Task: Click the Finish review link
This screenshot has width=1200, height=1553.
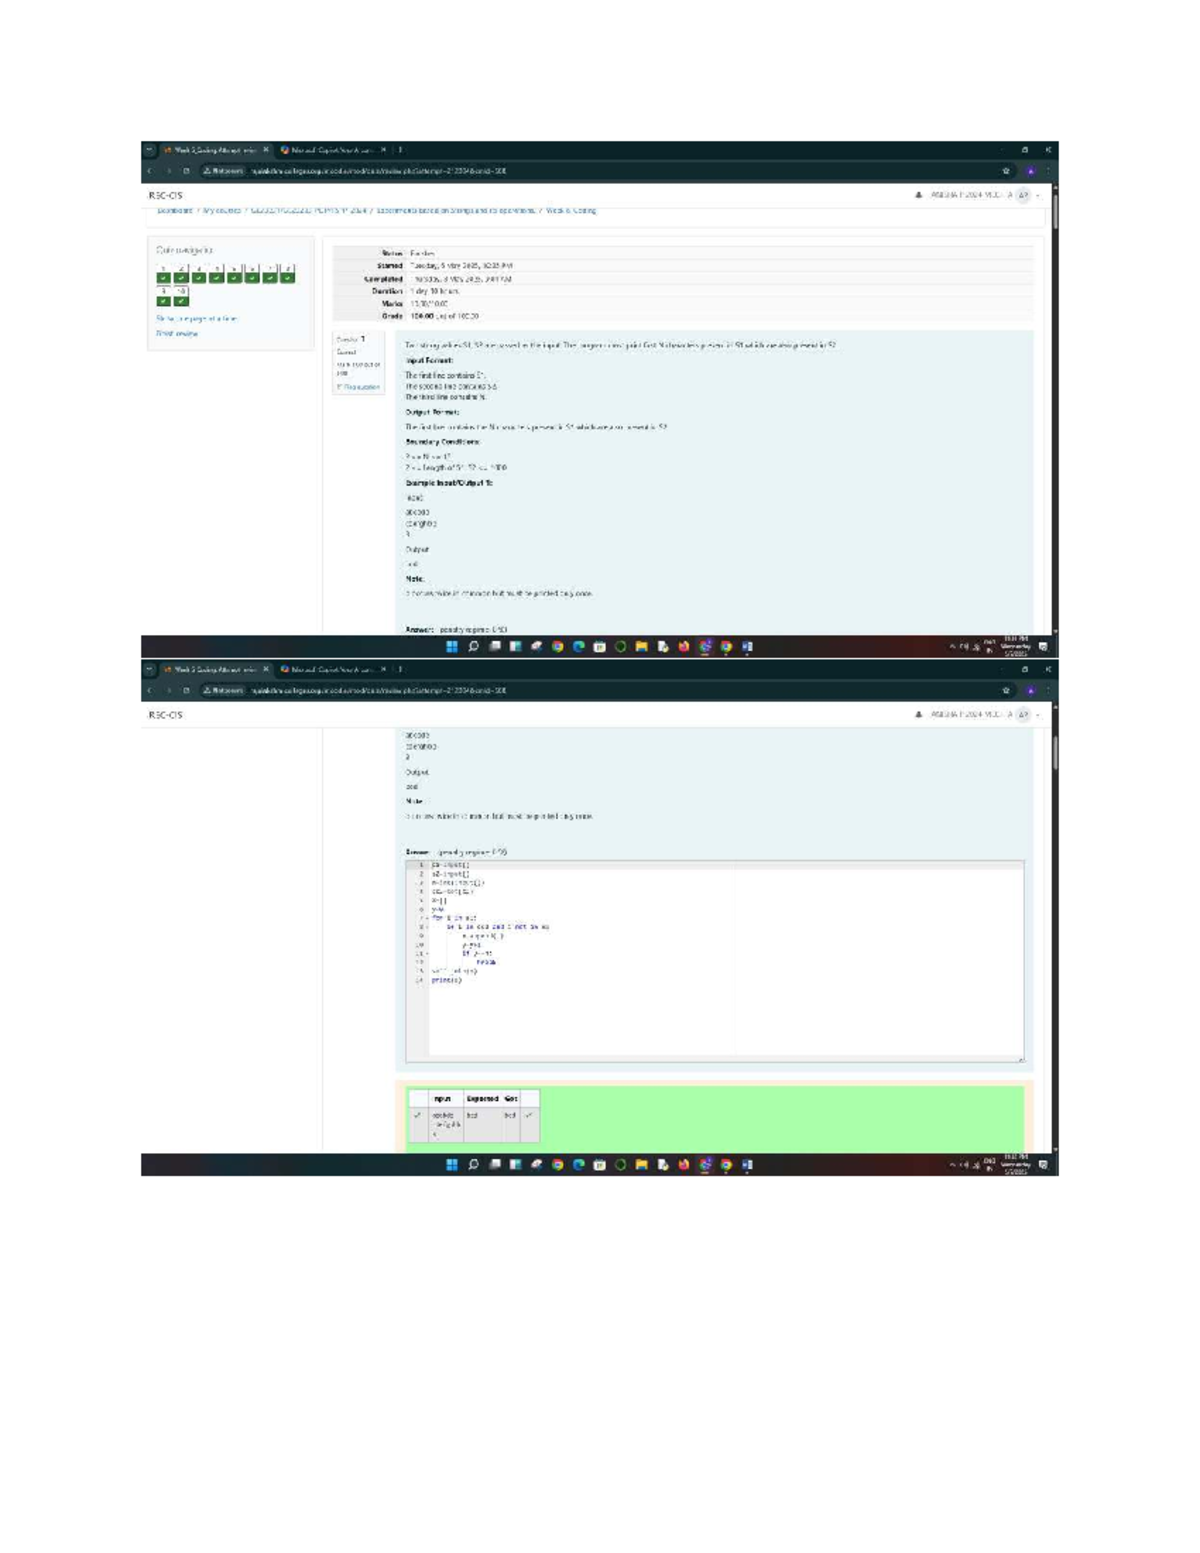Action: click(177, 334)
